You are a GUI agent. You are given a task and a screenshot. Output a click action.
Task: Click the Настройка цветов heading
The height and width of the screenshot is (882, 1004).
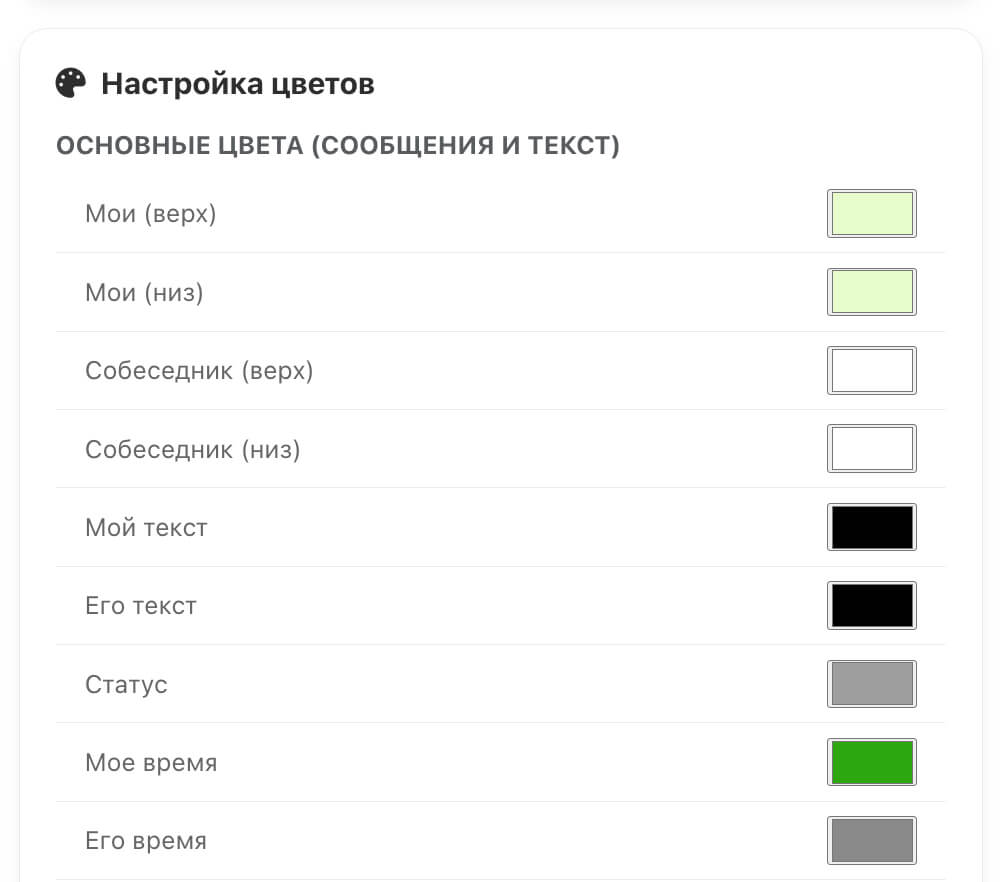pos(238,84)
